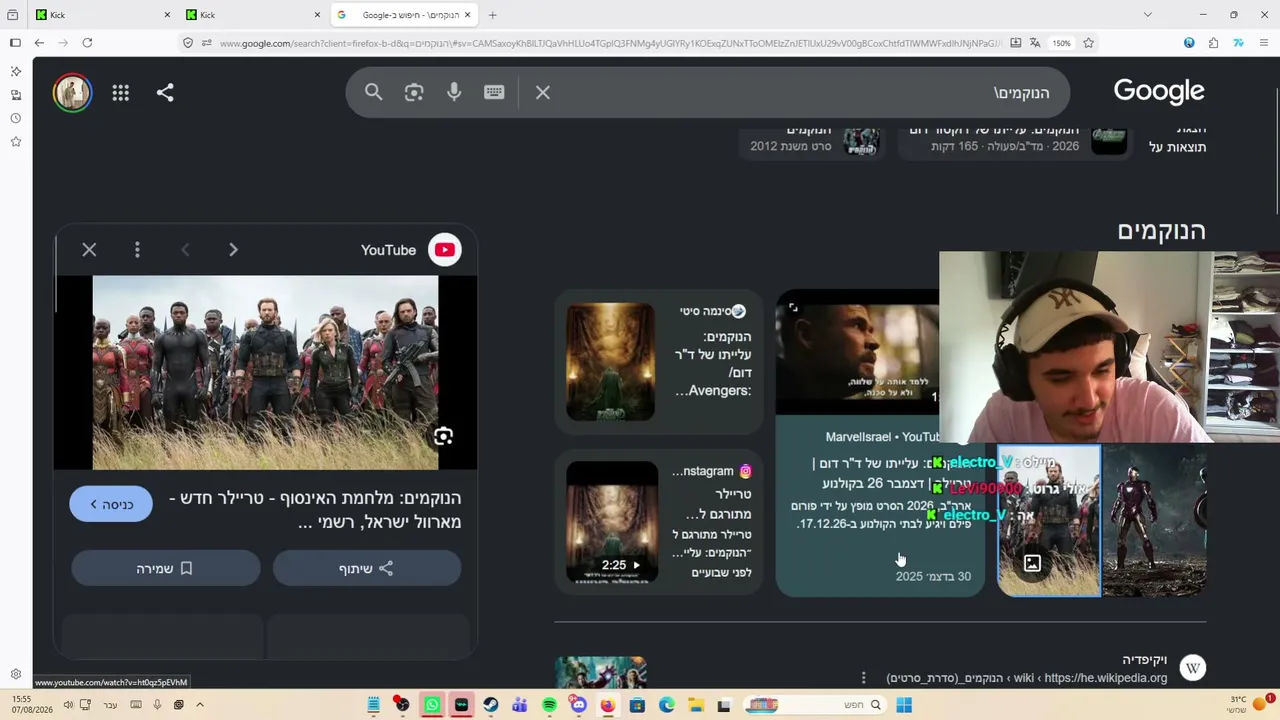The height and width of the screenshot is (720, 1280).
Task: Click the page vertical scrollbar
Action: point(1277,150)
